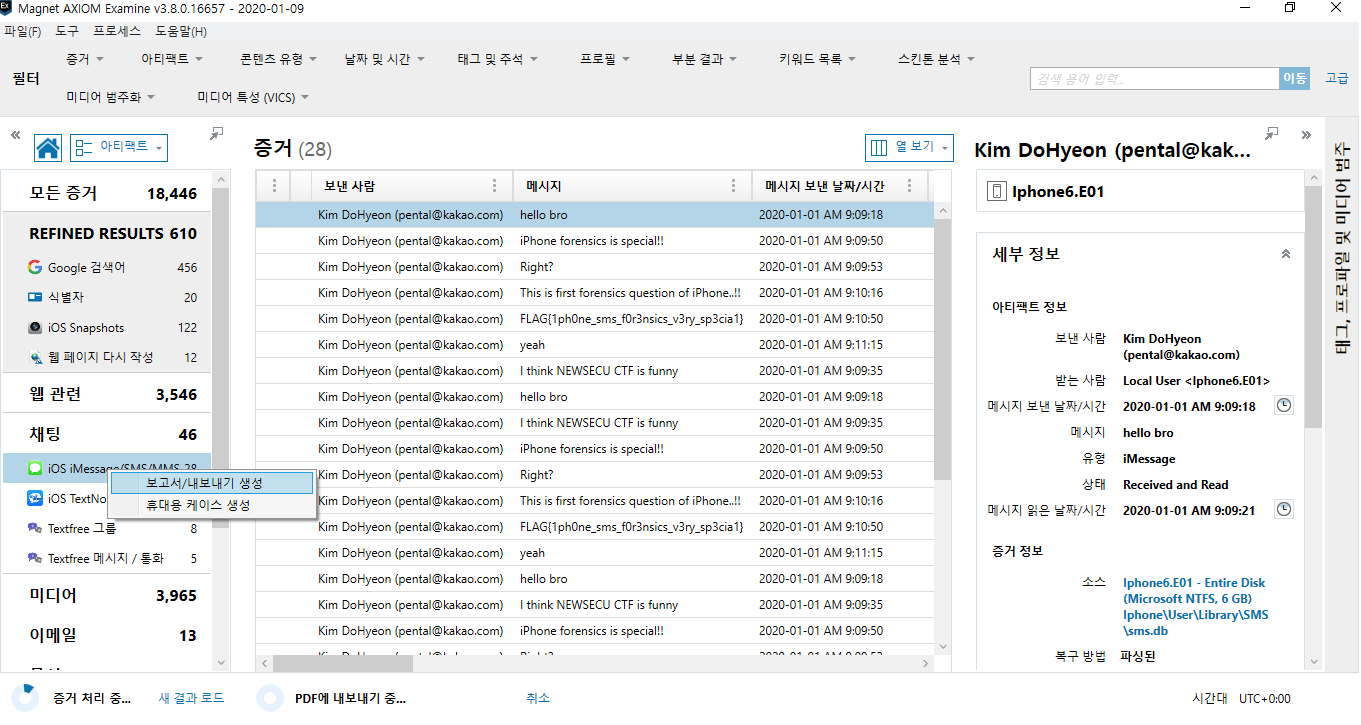Image resolution: width=1361 pixels, height=725 pixels.
Task: Select the REFINED RESULTS 610 header
Action: (106, 233)
